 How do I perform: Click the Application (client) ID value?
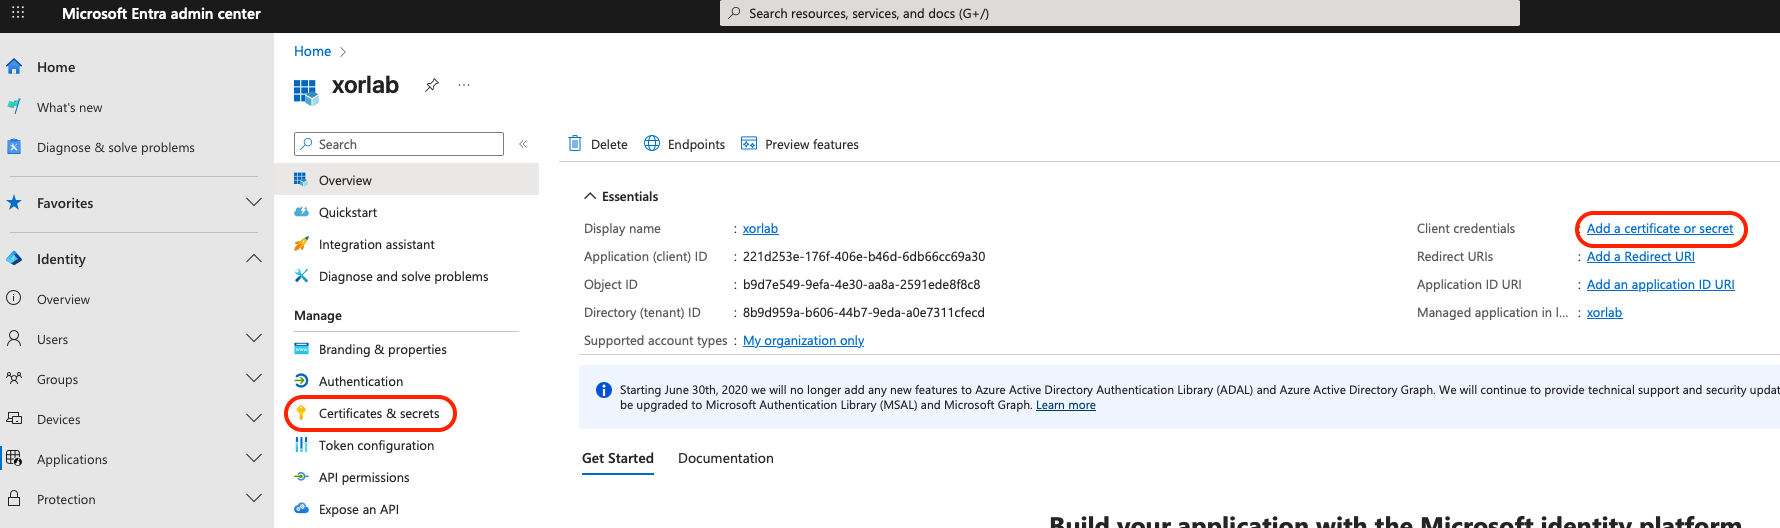pos(864,256)
